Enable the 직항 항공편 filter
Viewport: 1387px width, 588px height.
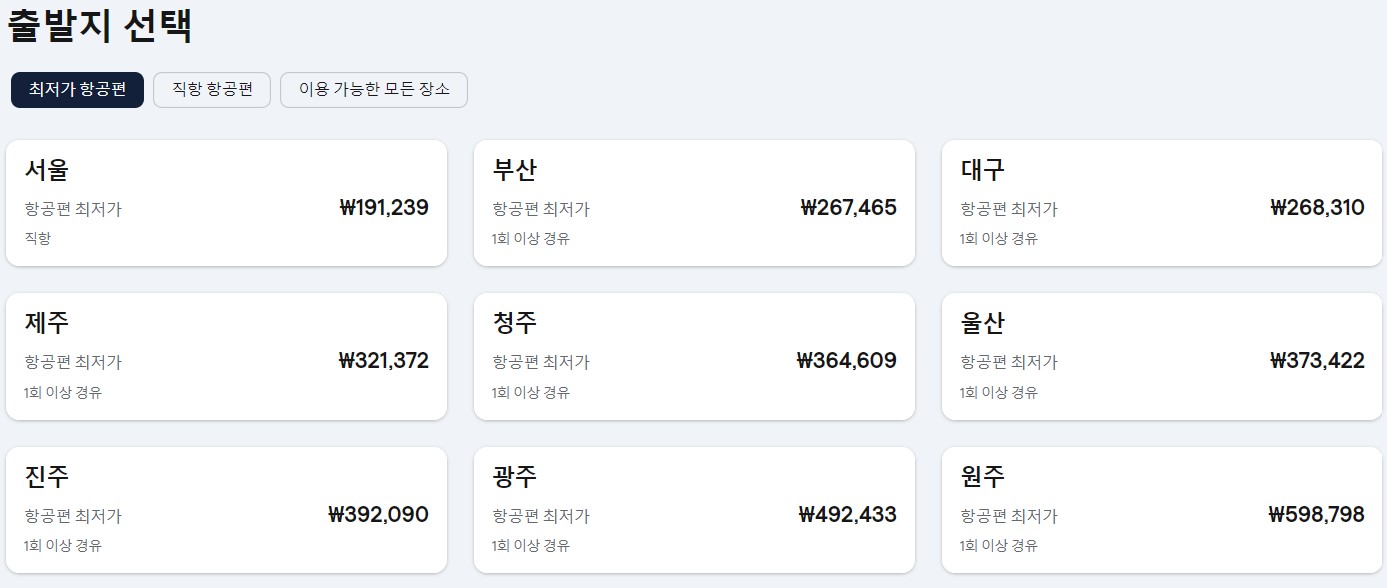[212, 89]
